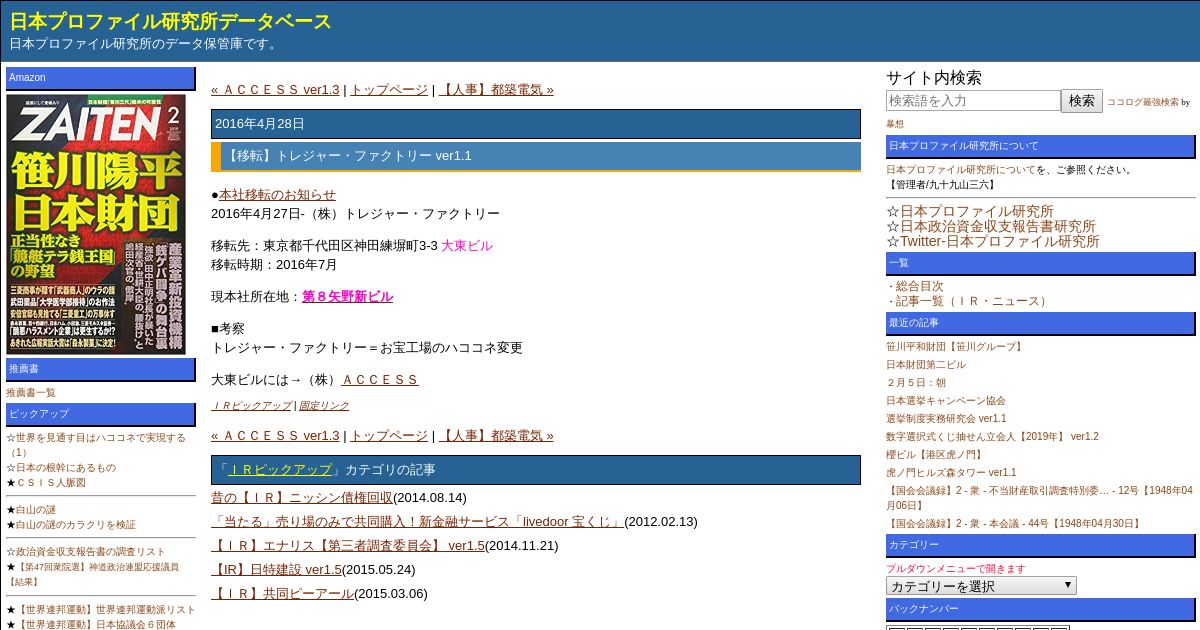Screen dimensions: 1200x630
Task: Open the 本社移転のお知らせ link
Action: [x=277, y=194]
